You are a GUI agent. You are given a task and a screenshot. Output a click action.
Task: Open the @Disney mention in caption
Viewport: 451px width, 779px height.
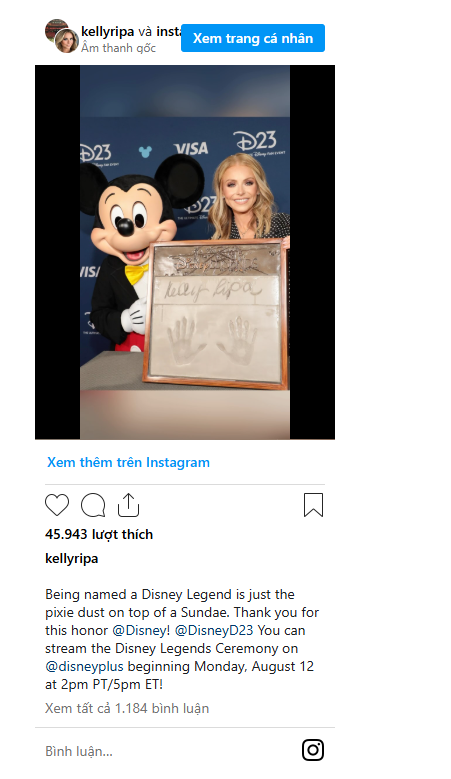point(141,630)
